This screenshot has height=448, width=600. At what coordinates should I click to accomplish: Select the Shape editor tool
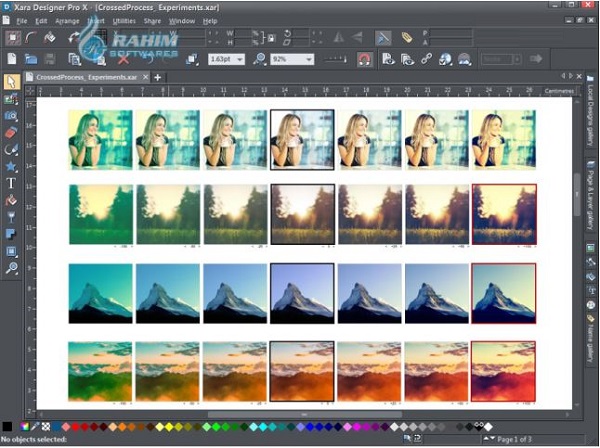(11, 150)
